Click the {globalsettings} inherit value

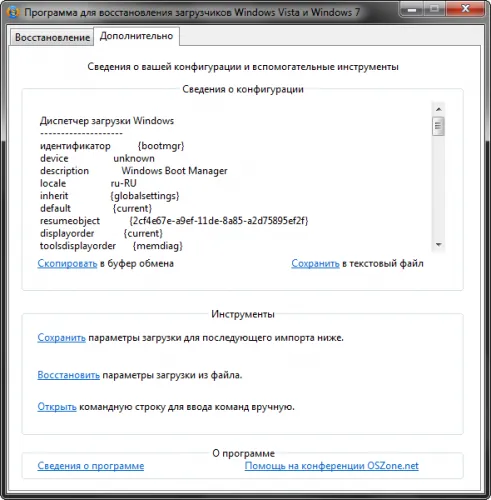145,196
